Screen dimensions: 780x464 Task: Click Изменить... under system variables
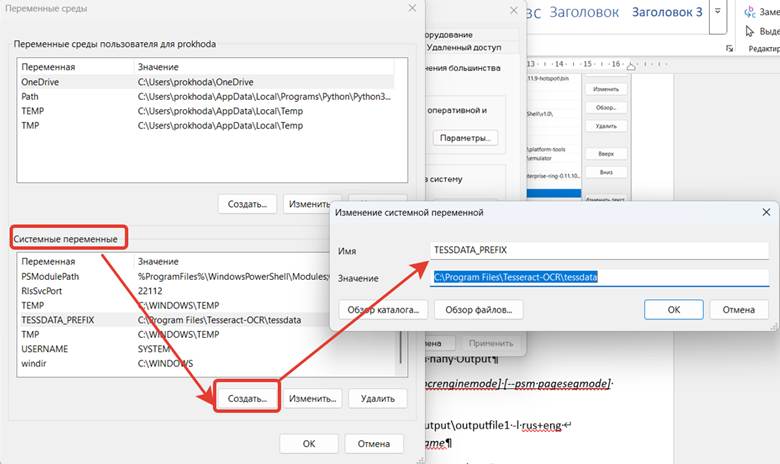pyautogui.click(x=312, y=398)
